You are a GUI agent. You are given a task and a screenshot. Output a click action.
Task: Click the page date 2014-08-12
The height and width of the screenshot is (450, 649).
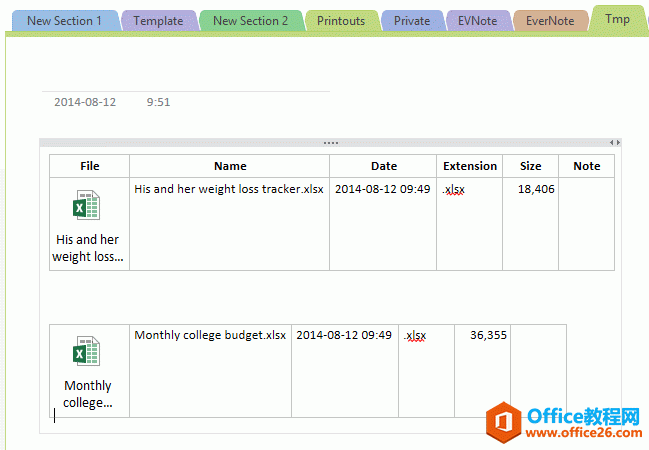point(85,102)
